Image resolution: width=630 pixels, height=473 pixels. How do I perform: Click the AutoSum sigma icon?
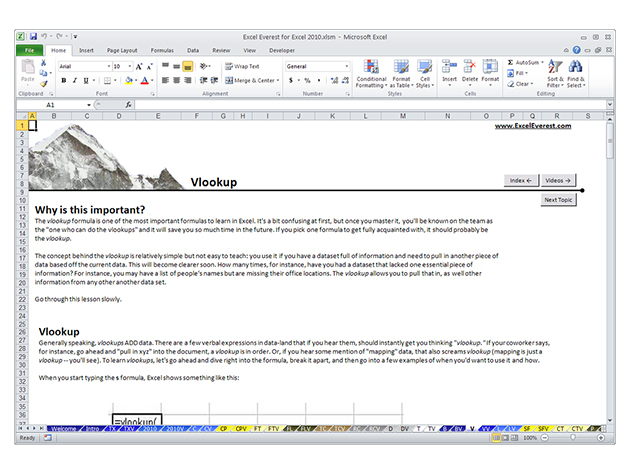pos(510,62)
